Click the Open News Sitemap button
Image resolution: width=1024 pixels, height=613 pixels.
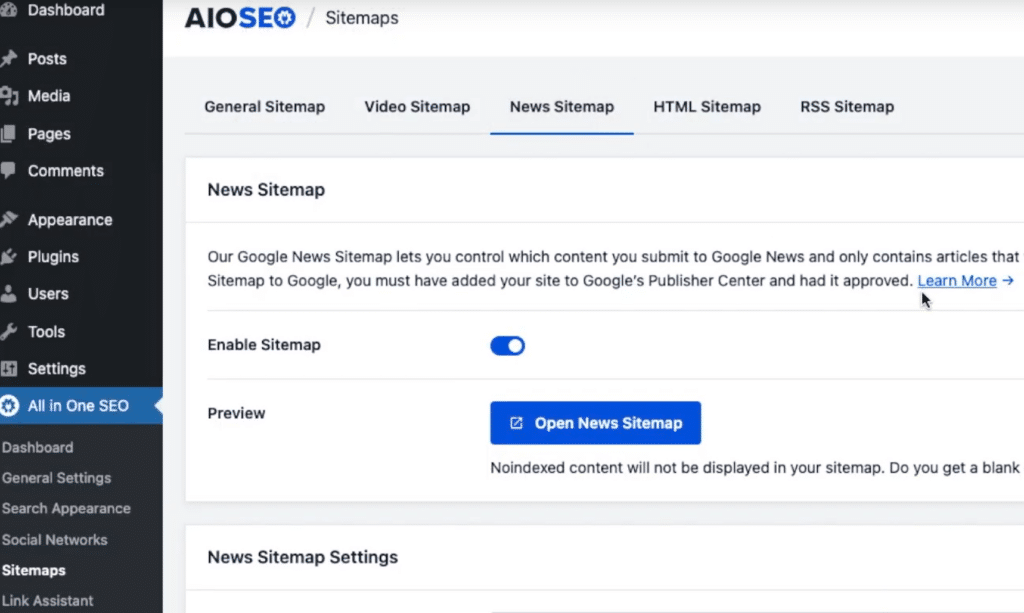(595, 423)
